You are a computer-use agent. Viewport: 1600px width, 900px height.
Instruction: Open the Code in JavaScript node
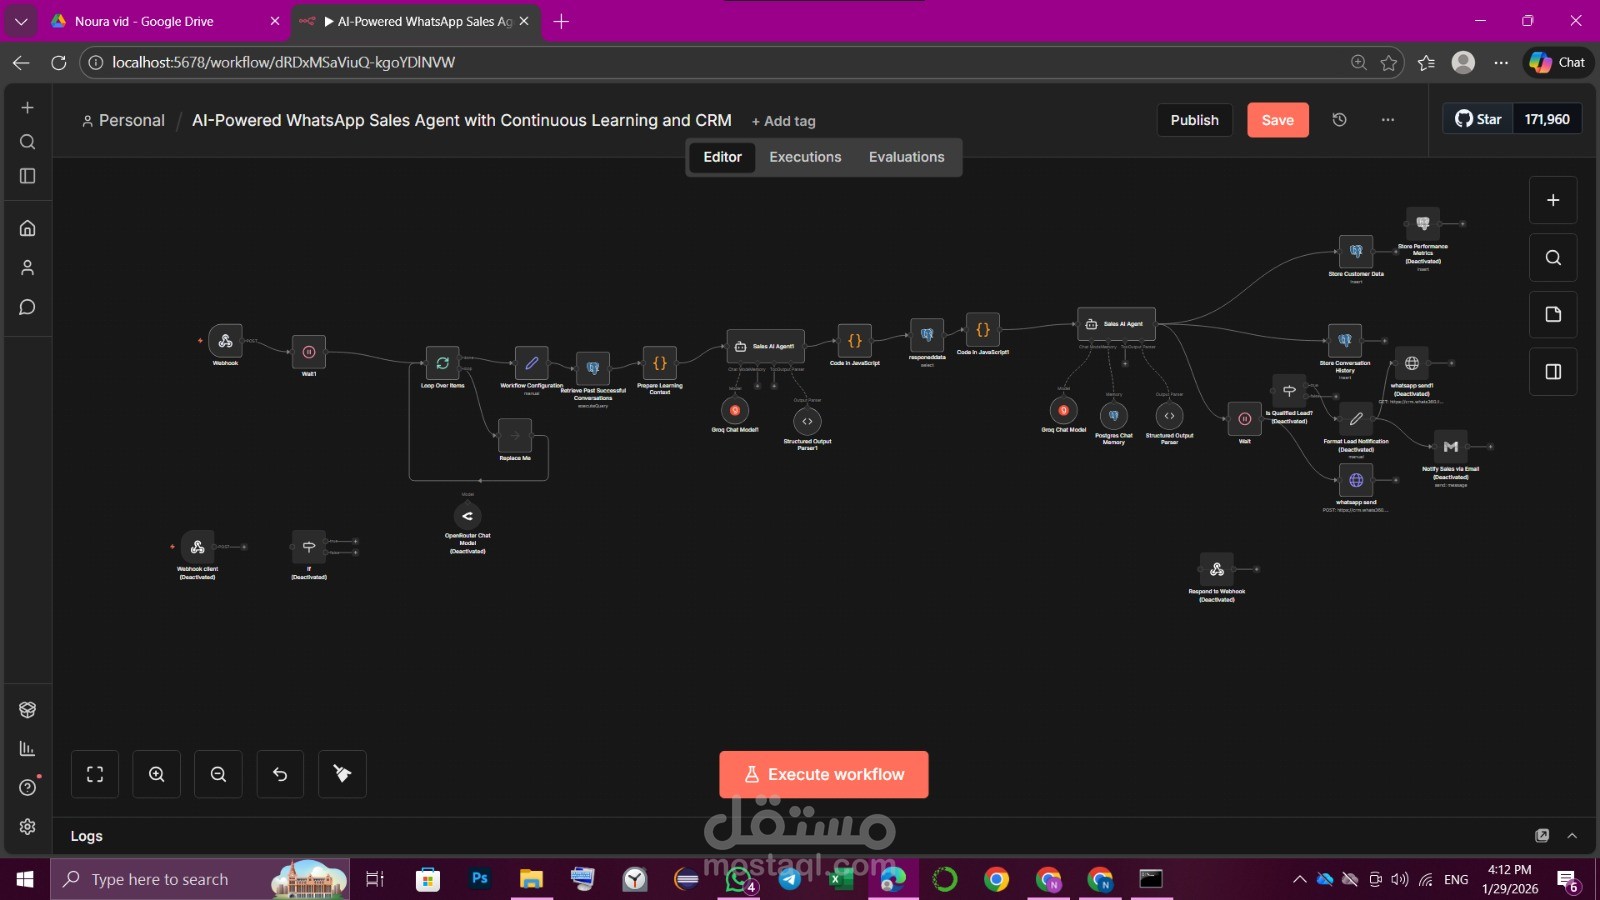click(x=855, y=341)
